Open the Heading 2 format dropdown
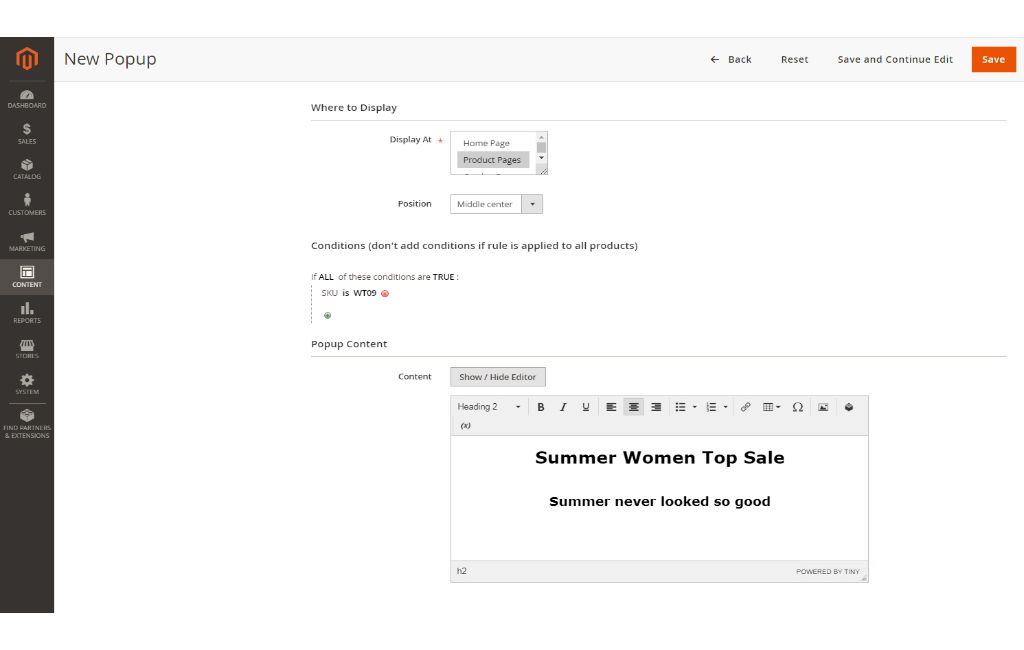The image size is (1024, 650). (489, 407)
